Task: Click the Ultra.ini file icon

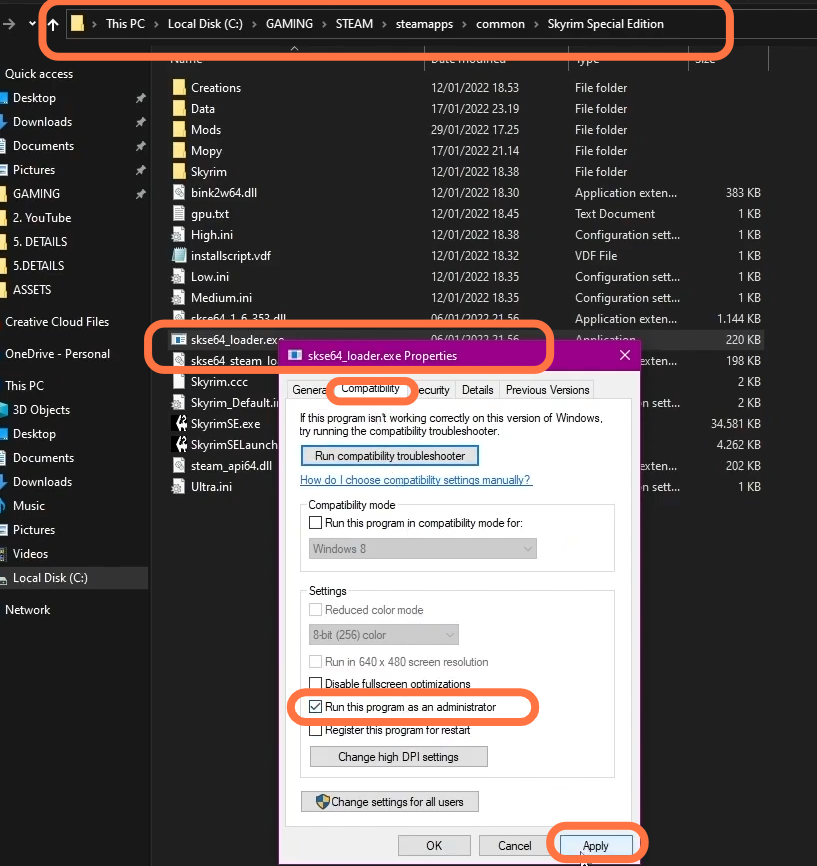Action: pyautogui.click(x=178, y=486)
